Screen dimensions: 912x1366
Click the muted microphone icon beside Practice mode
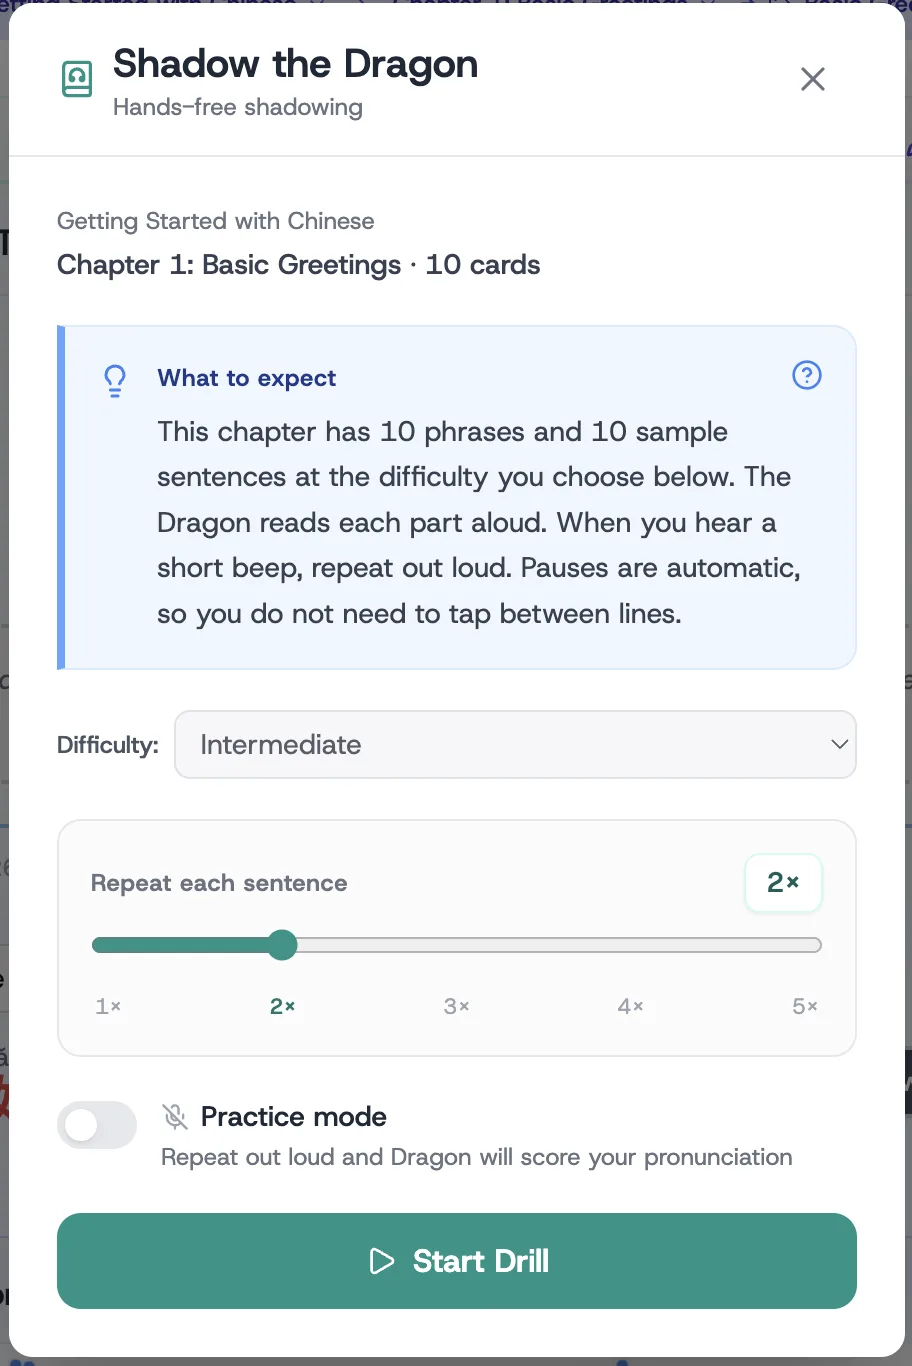pos(175,1116)
